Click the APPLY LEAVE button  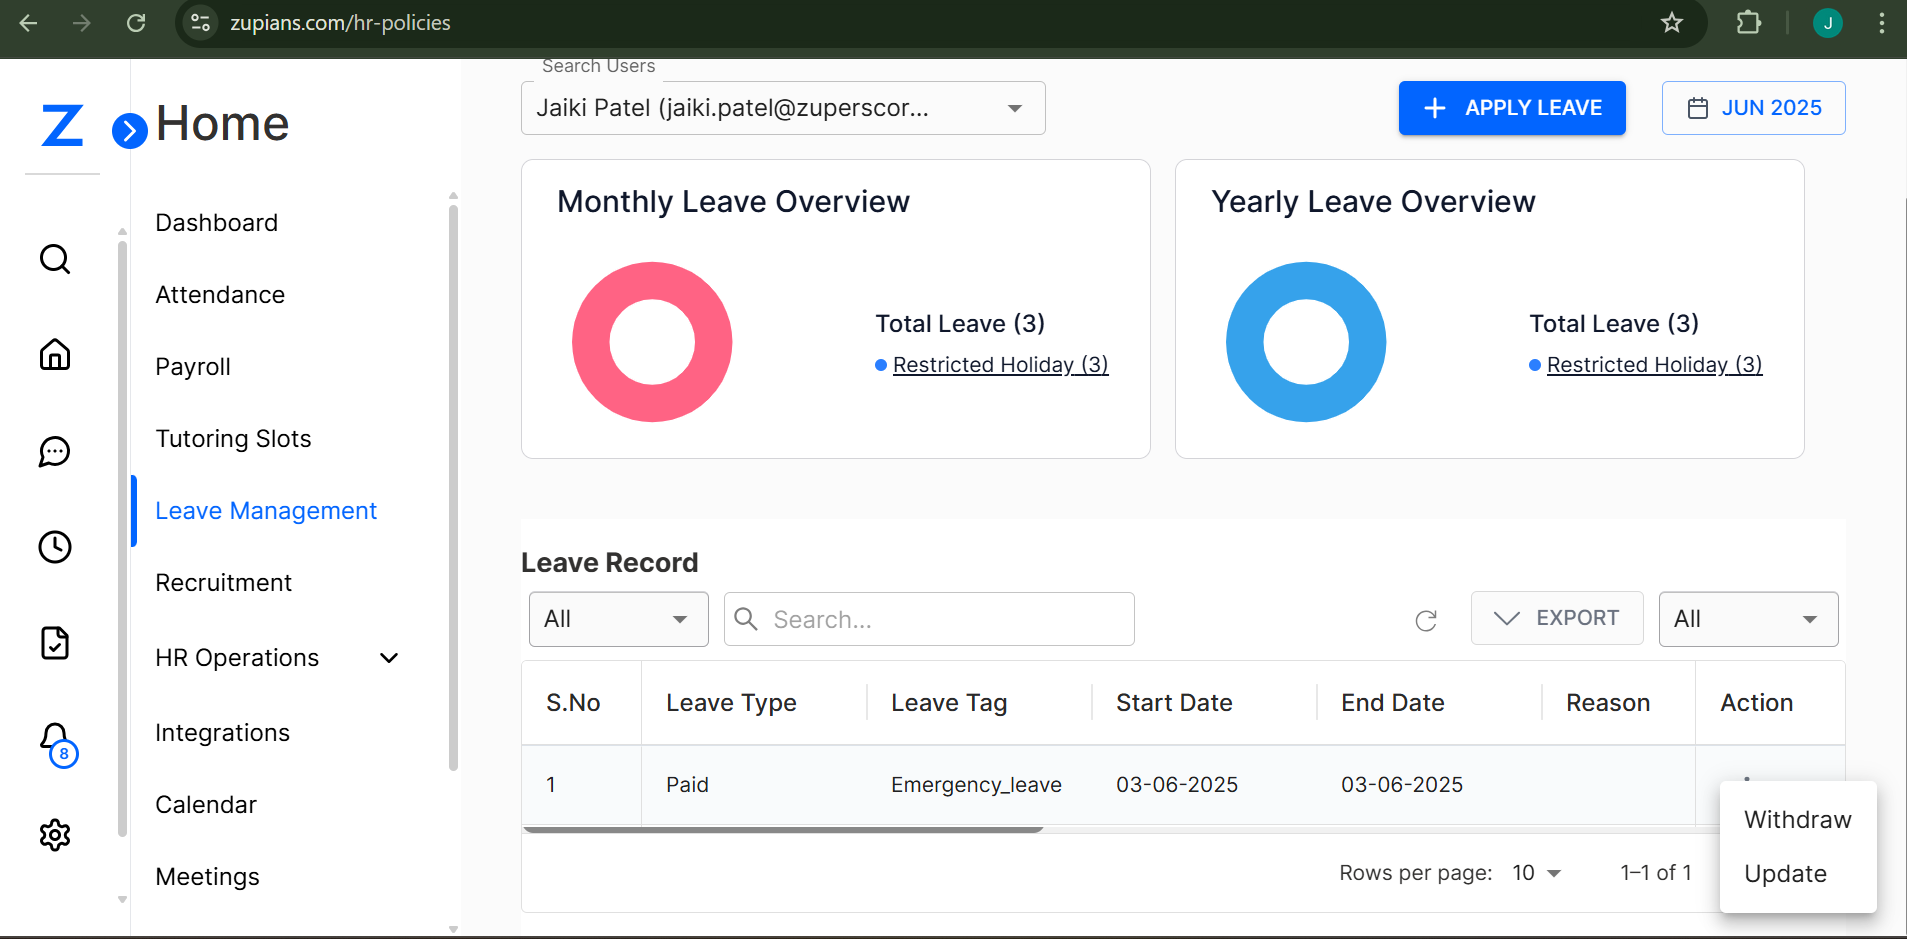(x=1511, y=108)
